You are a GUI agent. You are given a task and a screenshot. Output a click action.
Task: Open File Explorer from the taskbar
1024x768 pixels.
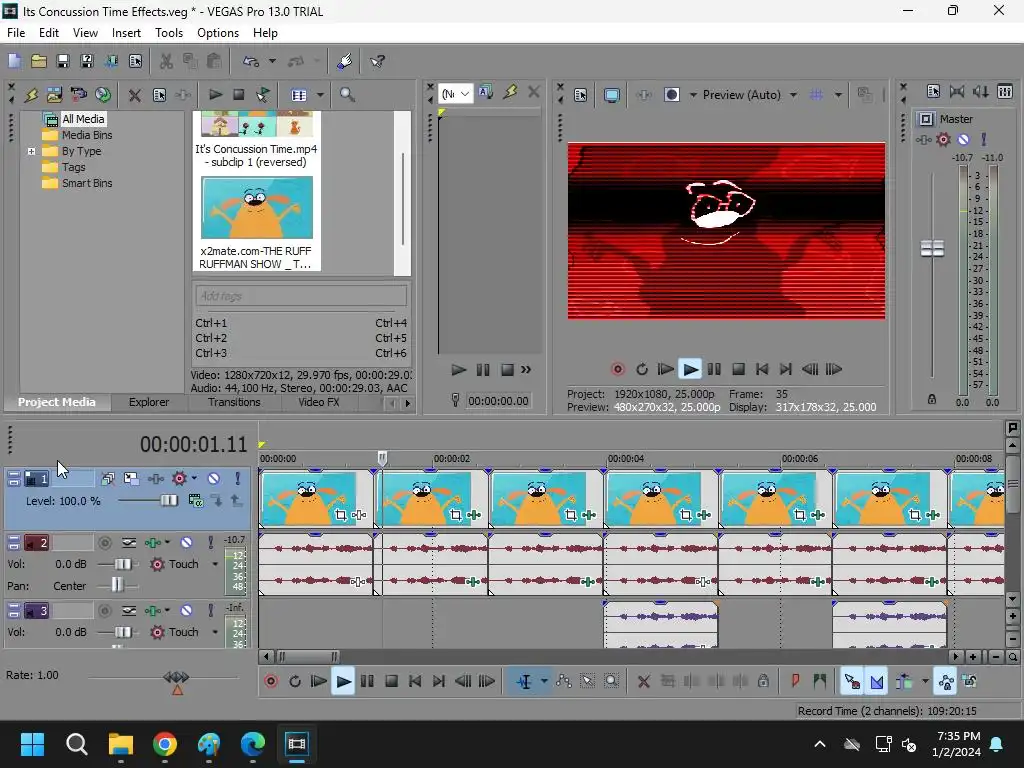coord(120,744)
